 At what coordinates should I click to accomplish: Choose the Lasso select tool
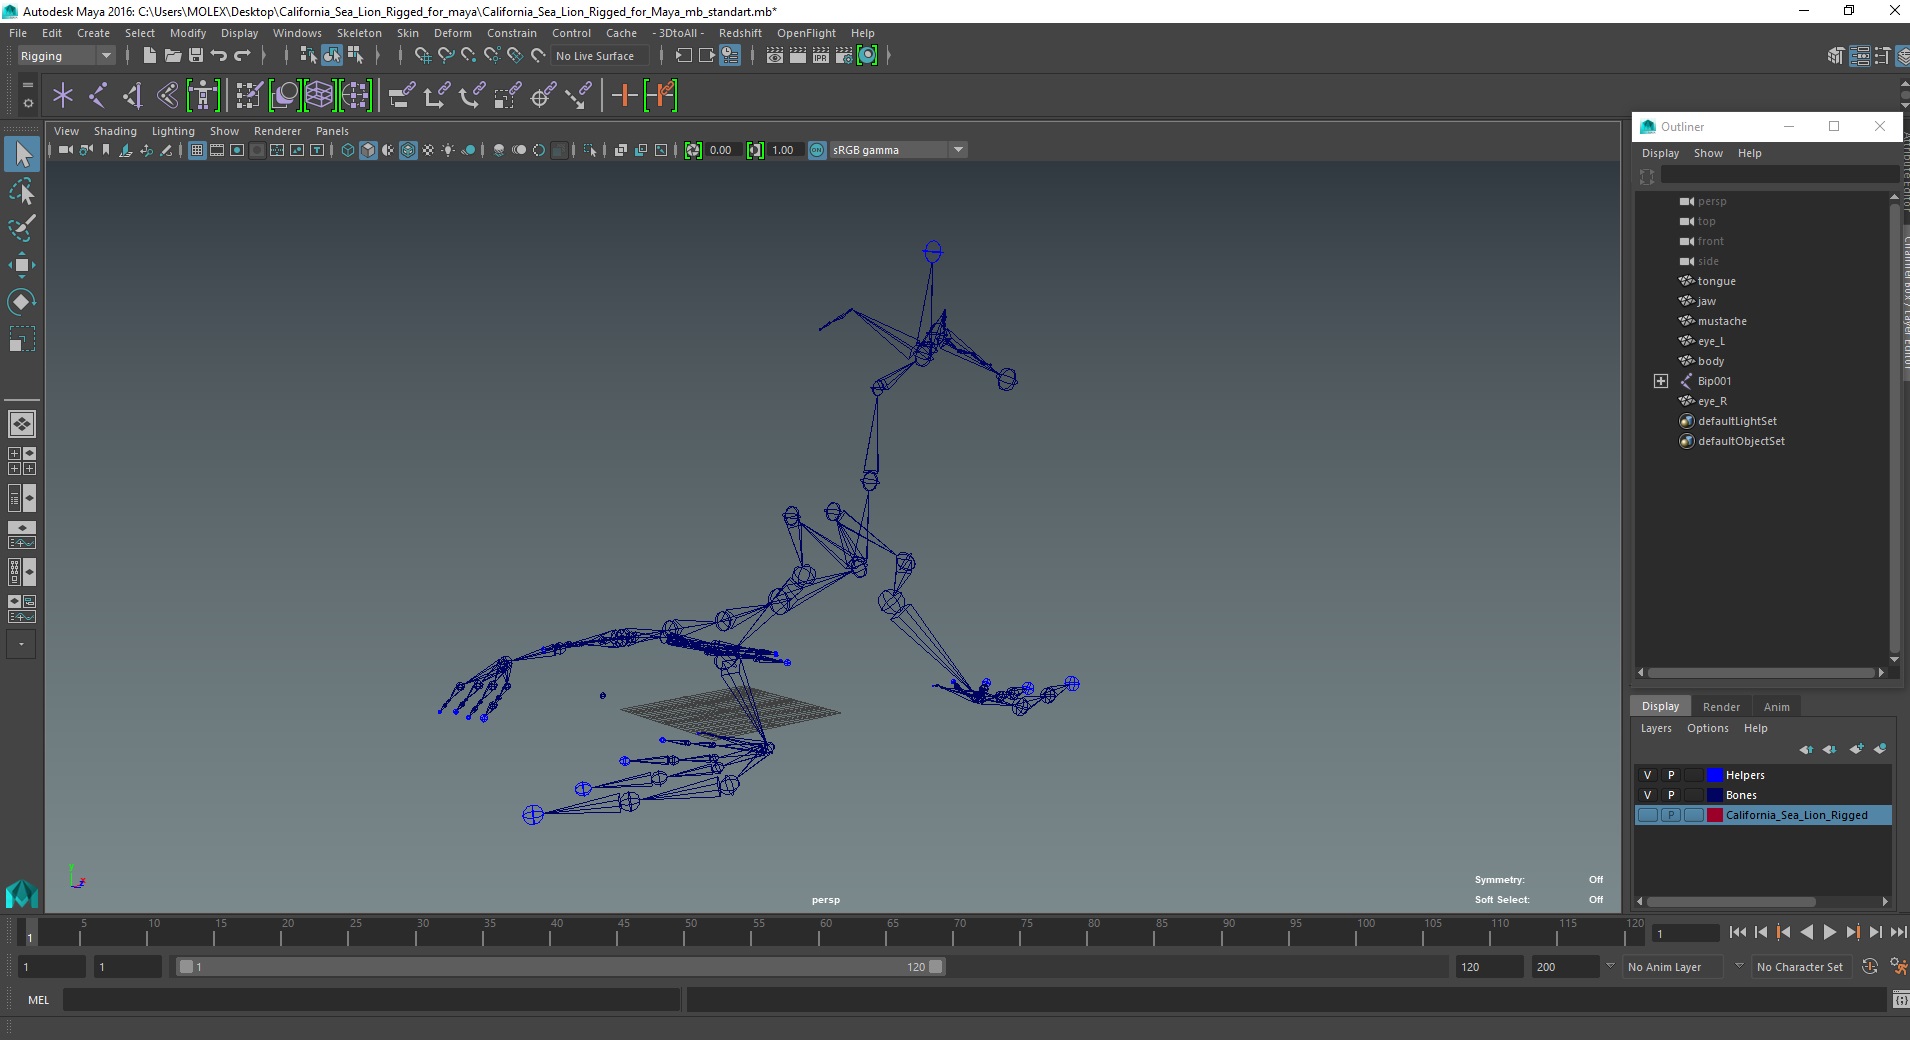coord(22,191)
